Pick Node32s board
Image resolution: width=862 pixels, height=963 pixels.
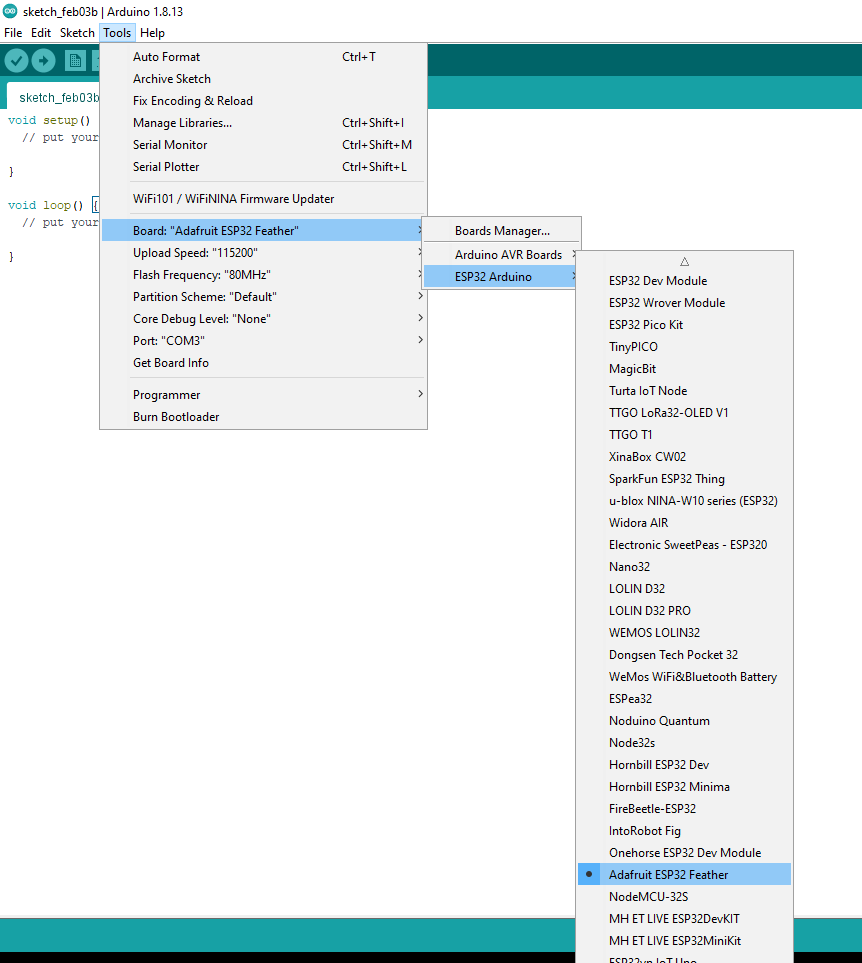pos(685,743)
